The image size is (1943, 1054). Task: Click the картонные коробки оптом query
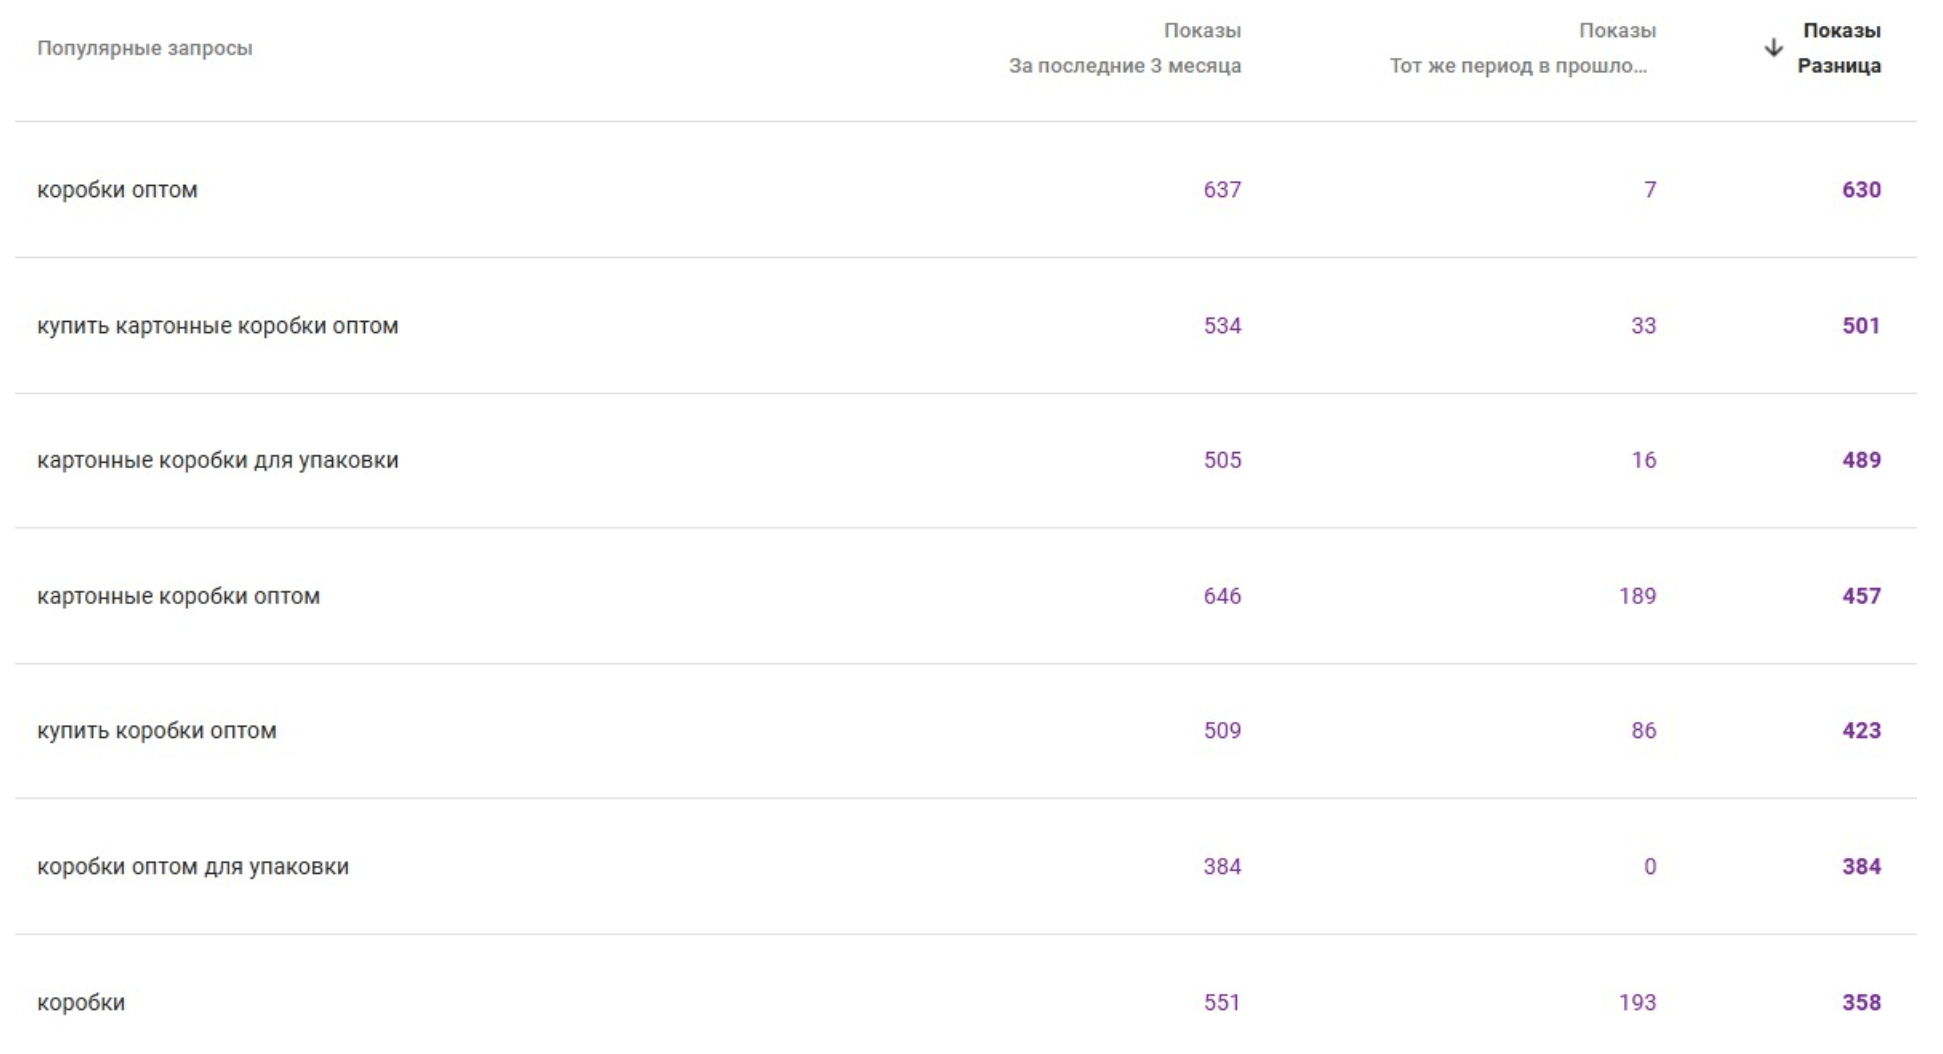[178, 596]
